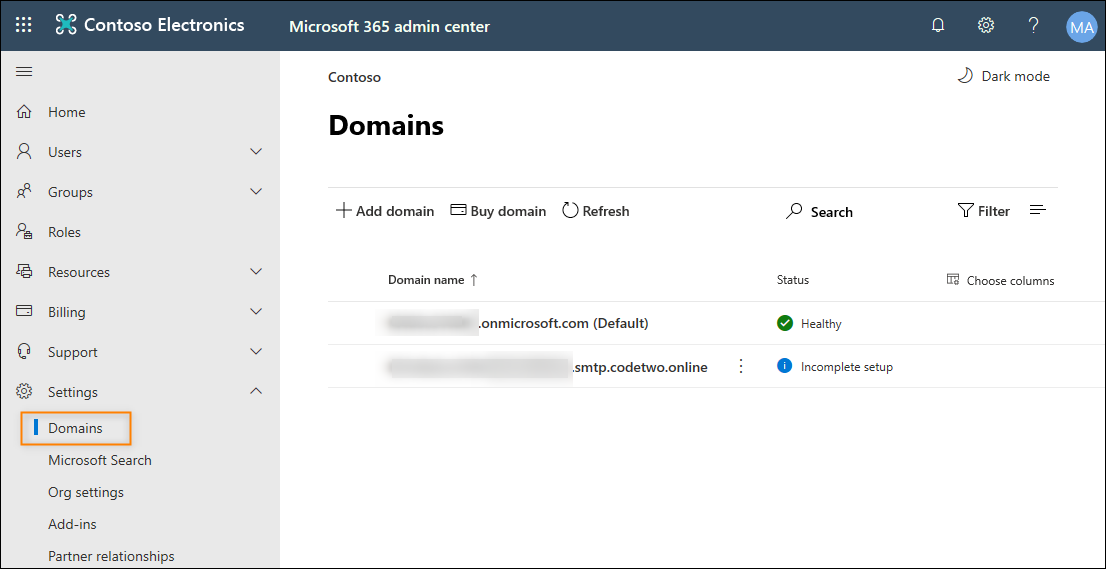Open Roles in the sidebar

(x=64, y=232)
